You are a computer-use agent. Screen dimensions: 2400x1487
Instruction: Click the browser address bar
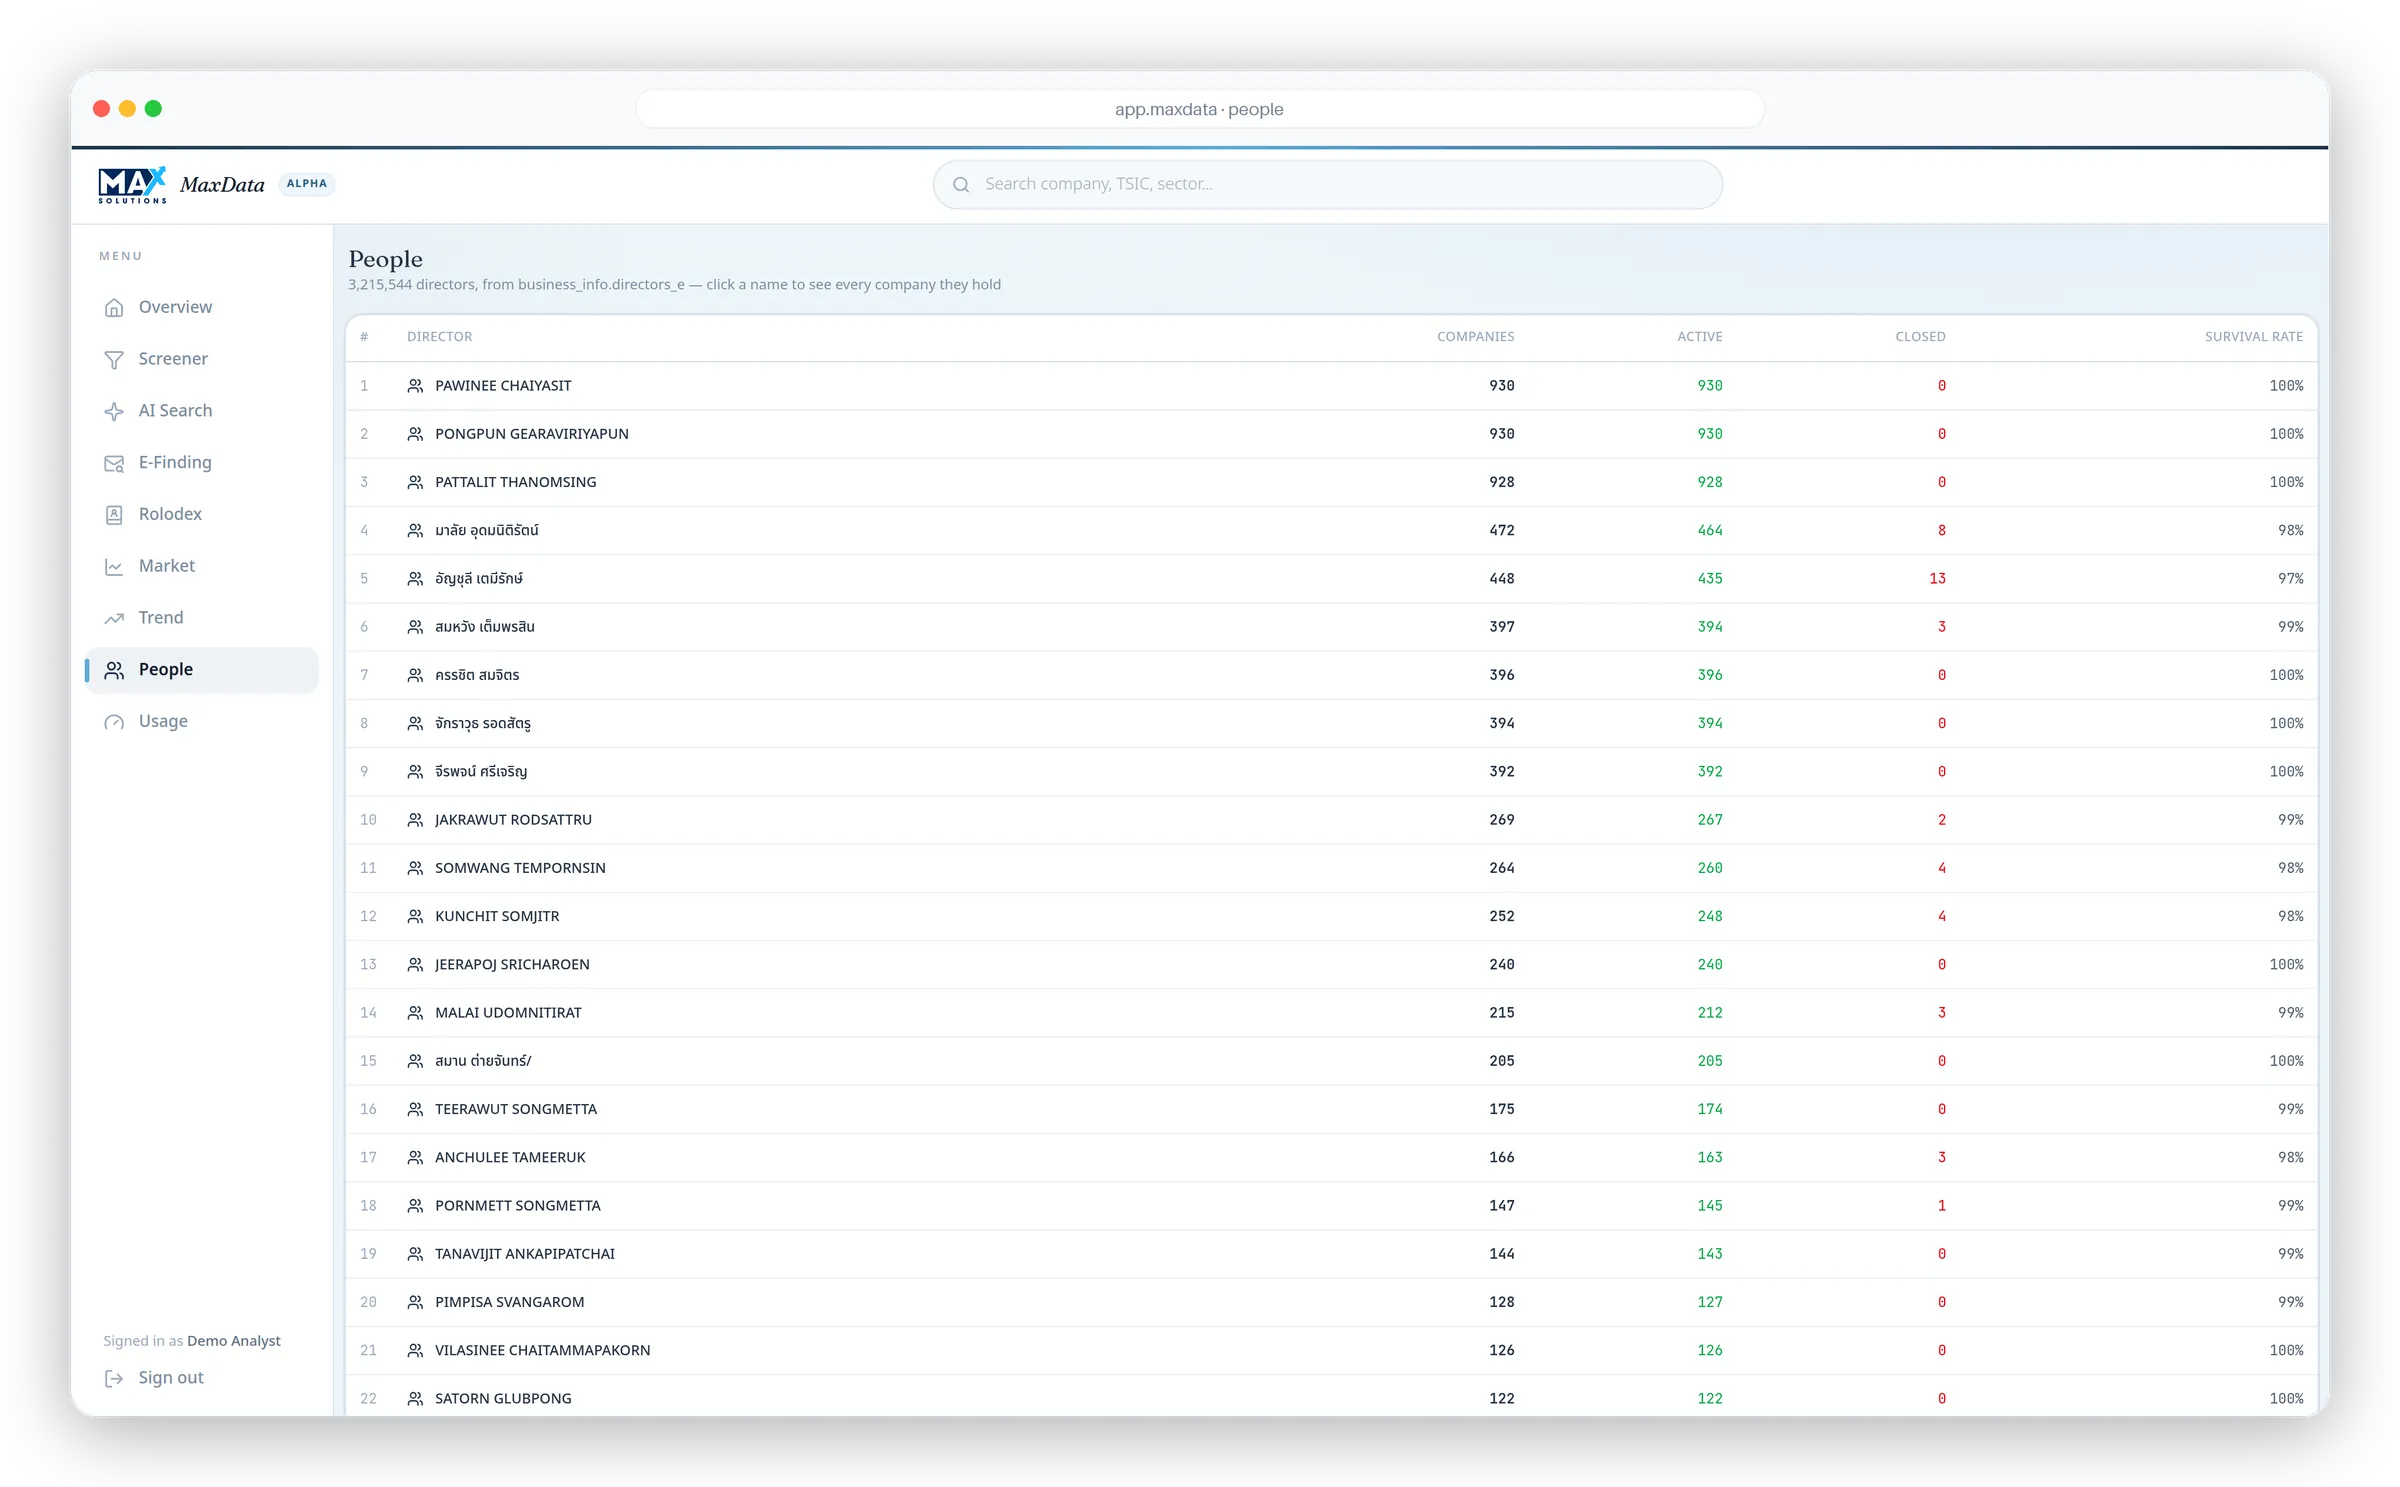coord(1199,109)
